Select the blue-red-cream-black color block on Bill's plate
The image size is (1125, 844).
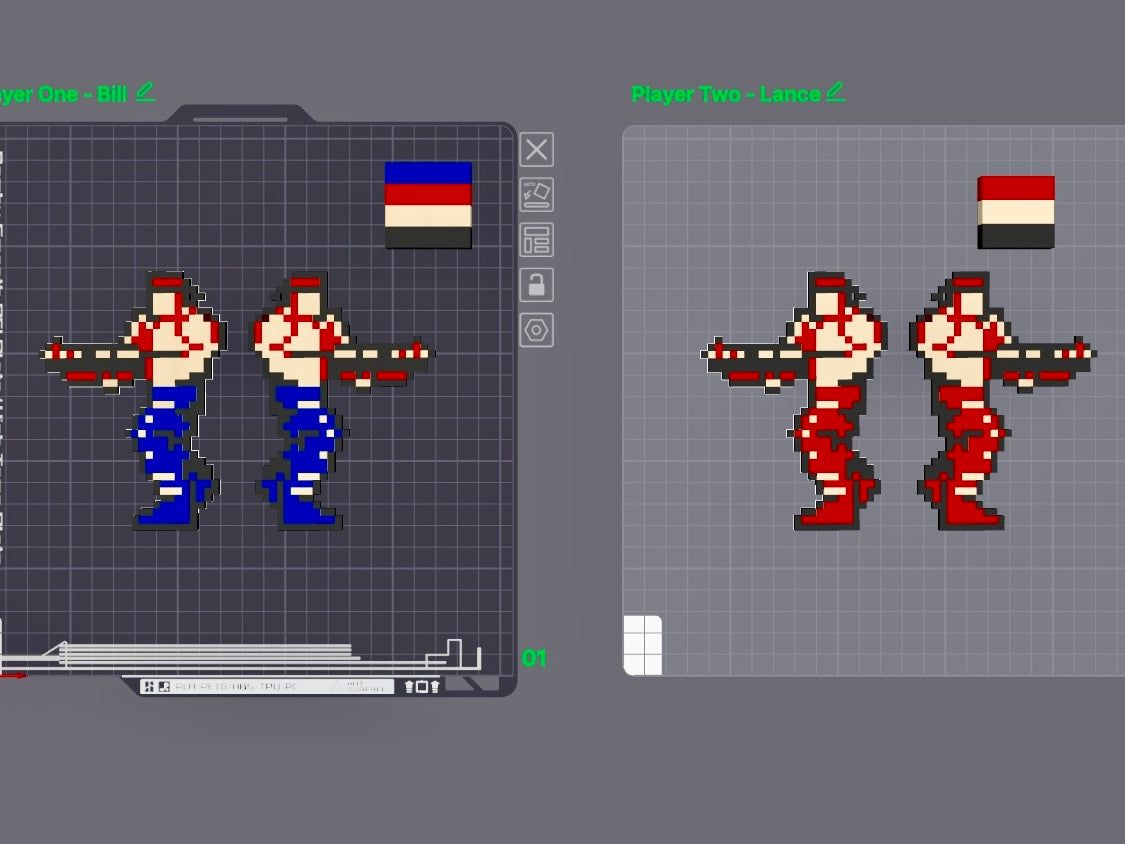428,205
